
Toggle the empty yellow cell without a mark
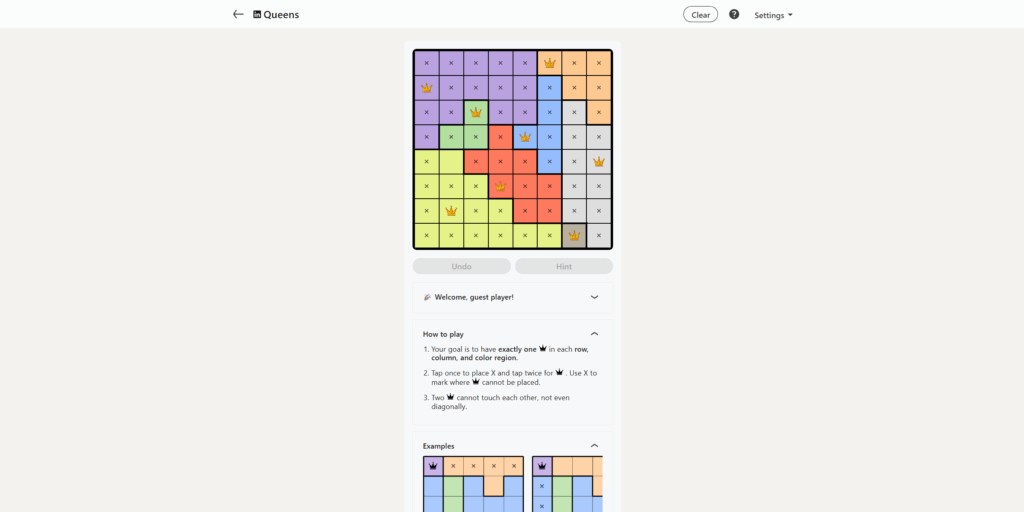(x=451, y=161)
